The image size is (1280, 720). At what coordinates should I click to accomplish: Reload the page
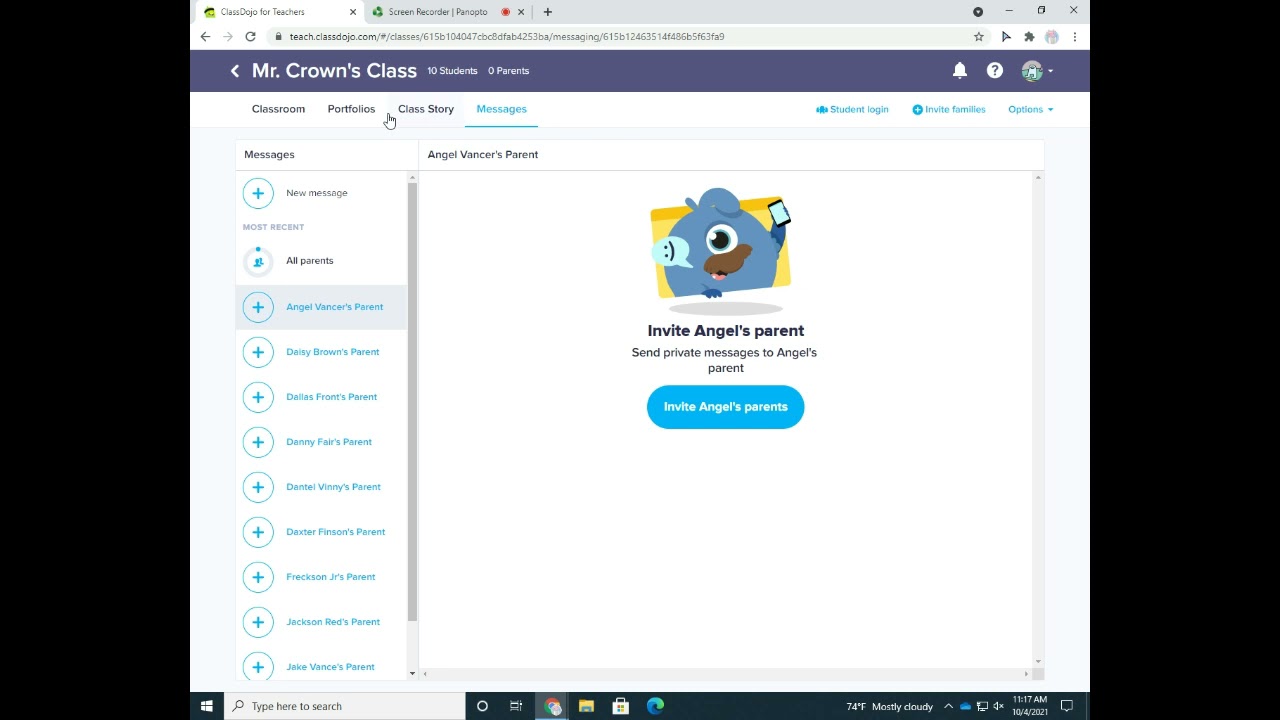[250, 37]
